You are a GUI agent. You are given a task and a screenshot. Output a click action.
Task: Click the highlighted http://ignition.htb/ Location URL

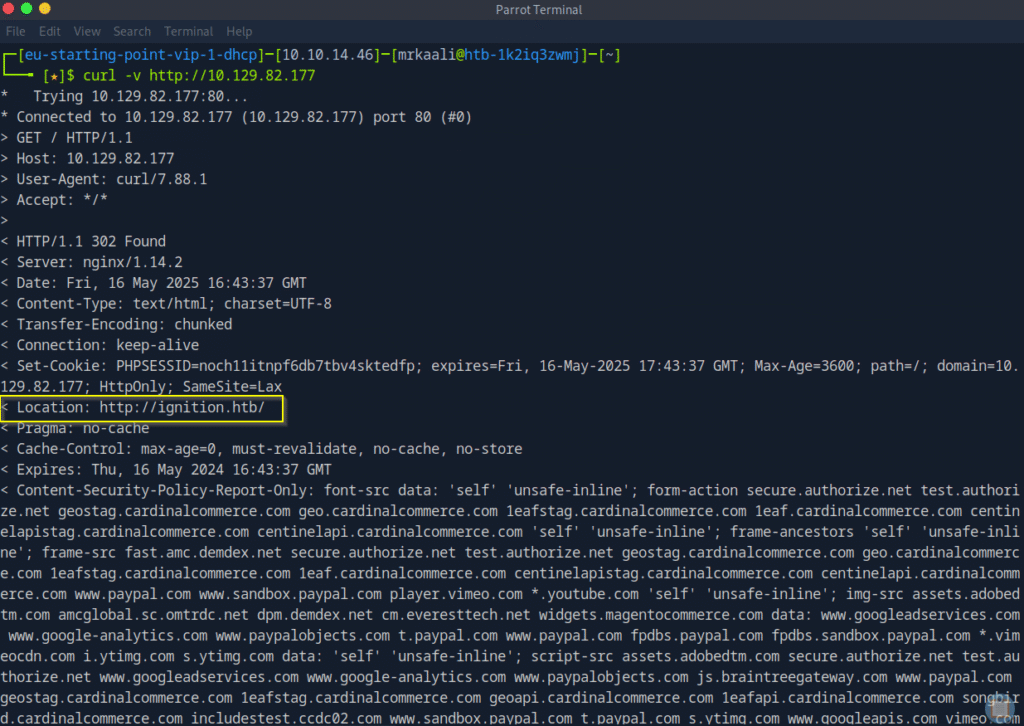(x=190, y=408)
